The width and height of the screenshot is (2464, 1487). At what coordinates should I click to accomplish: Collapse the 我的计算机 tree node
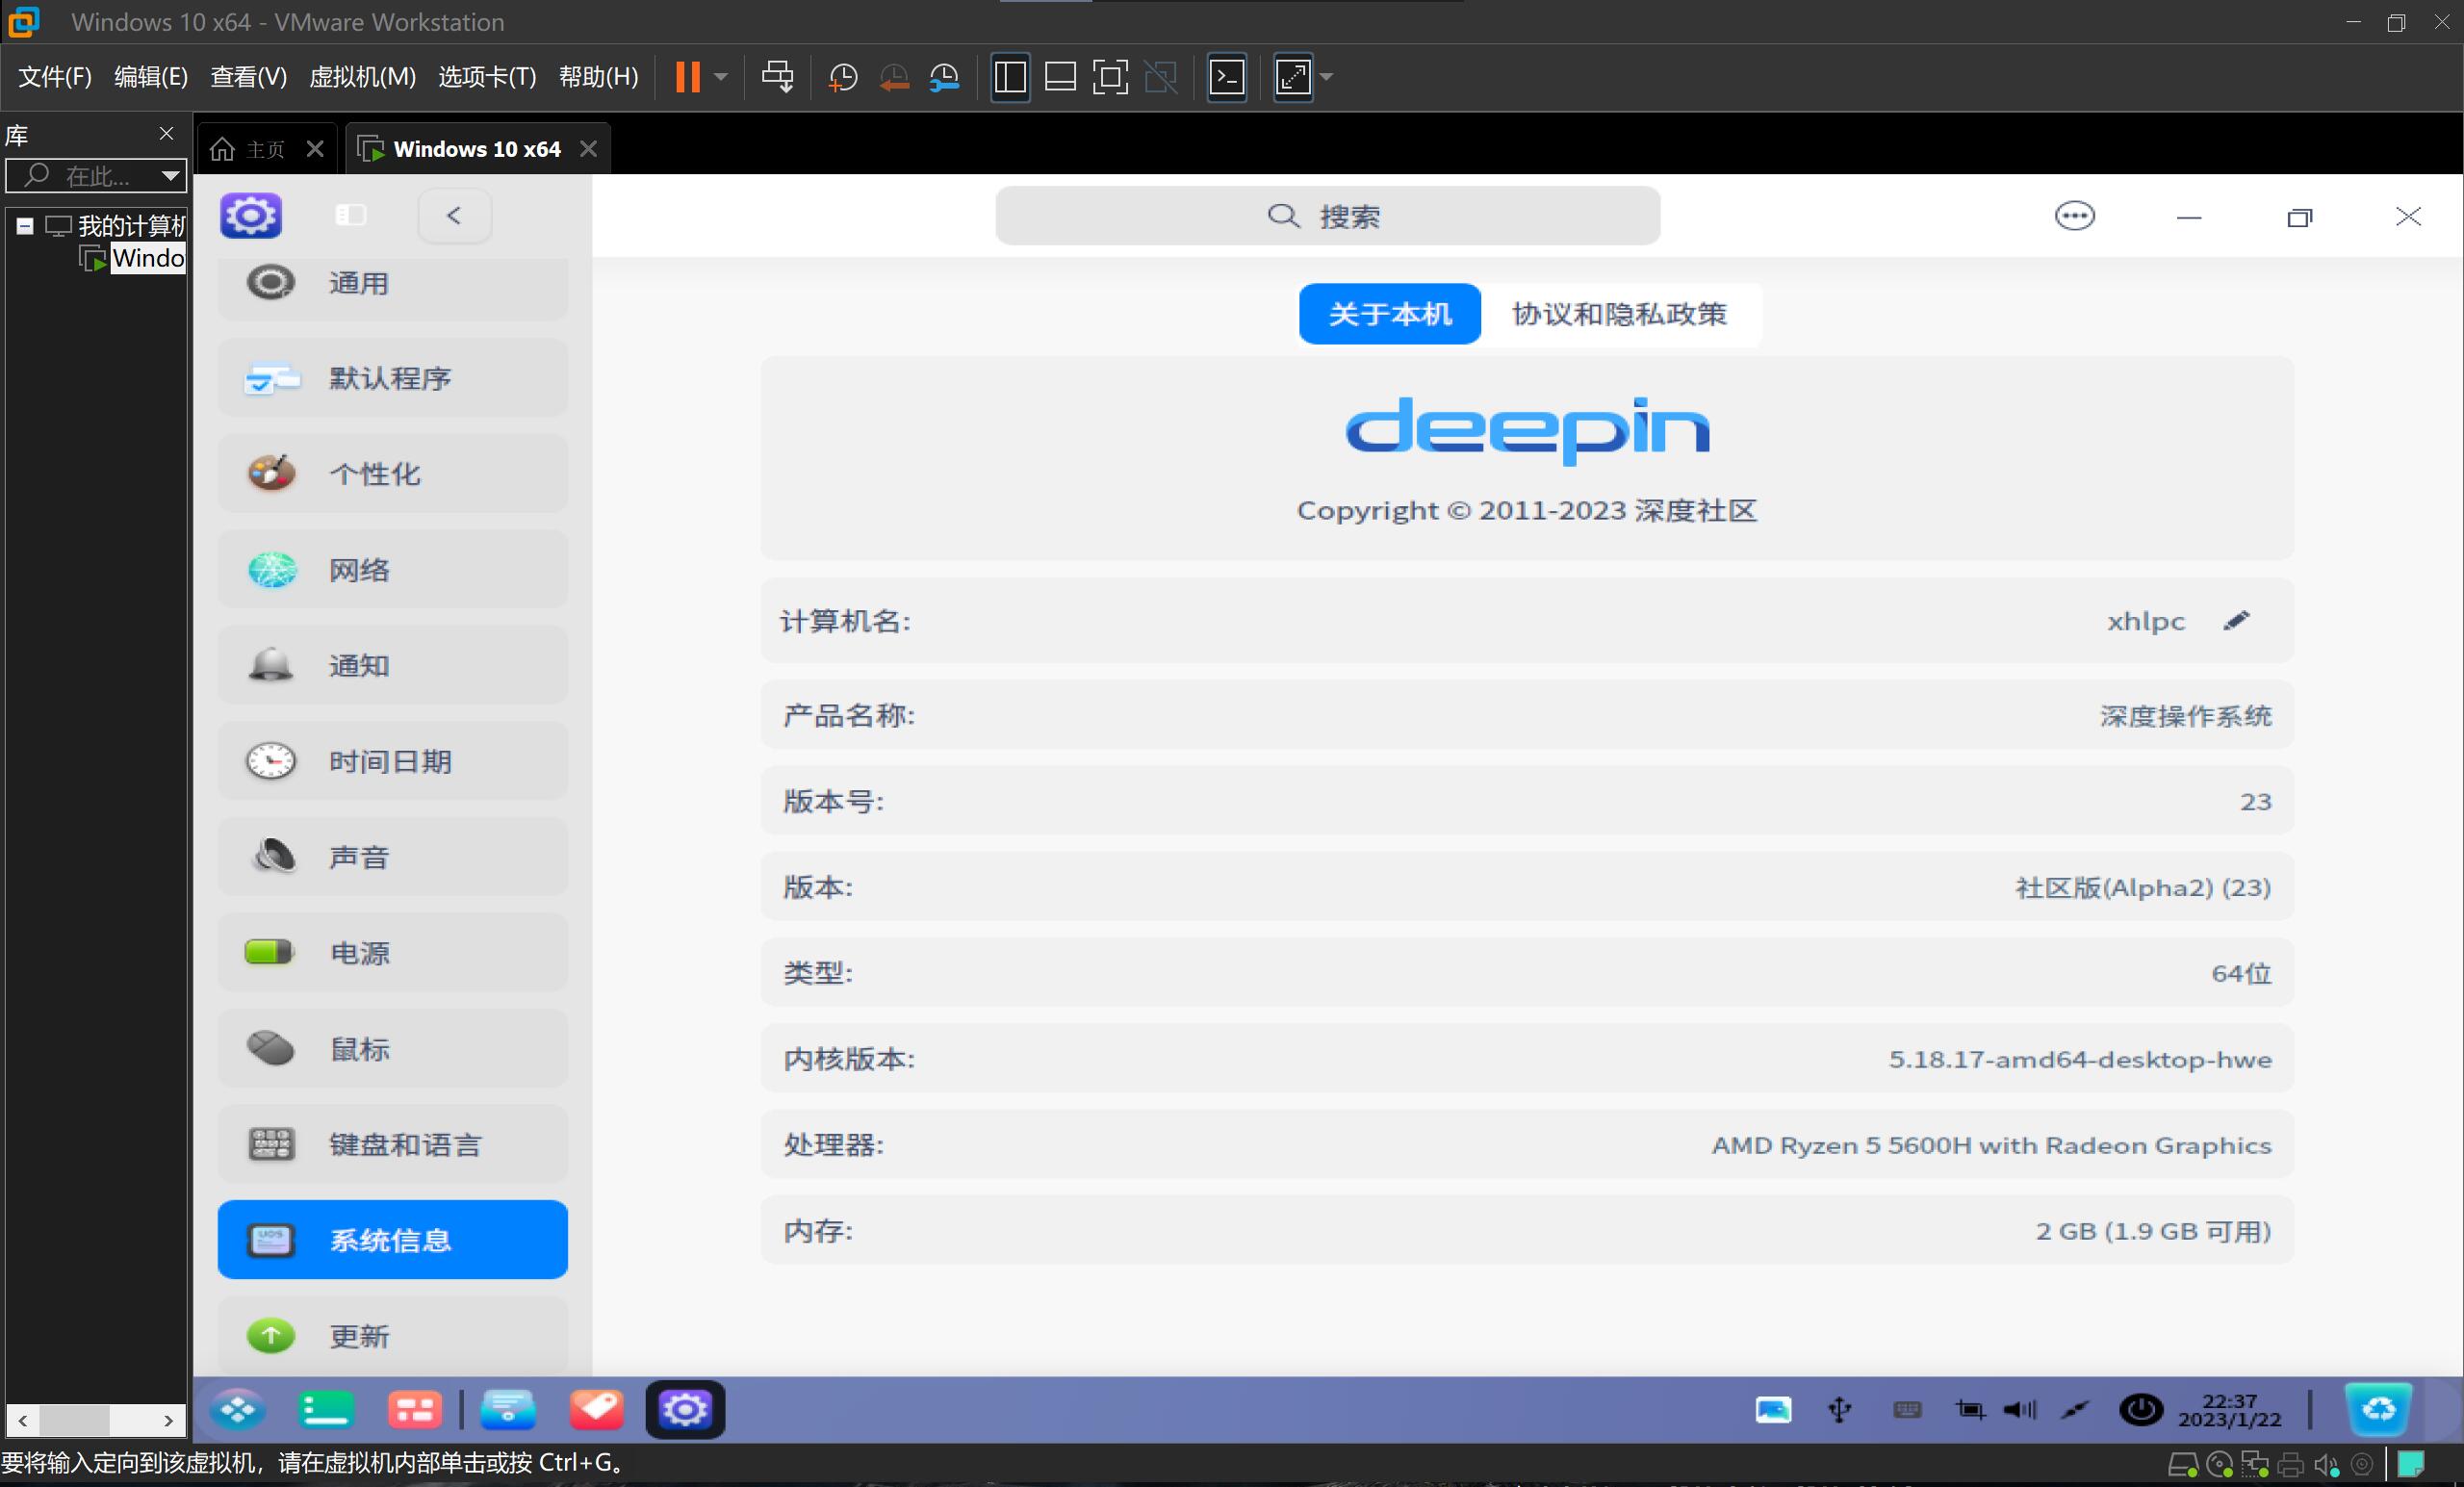tap(25, 226)
